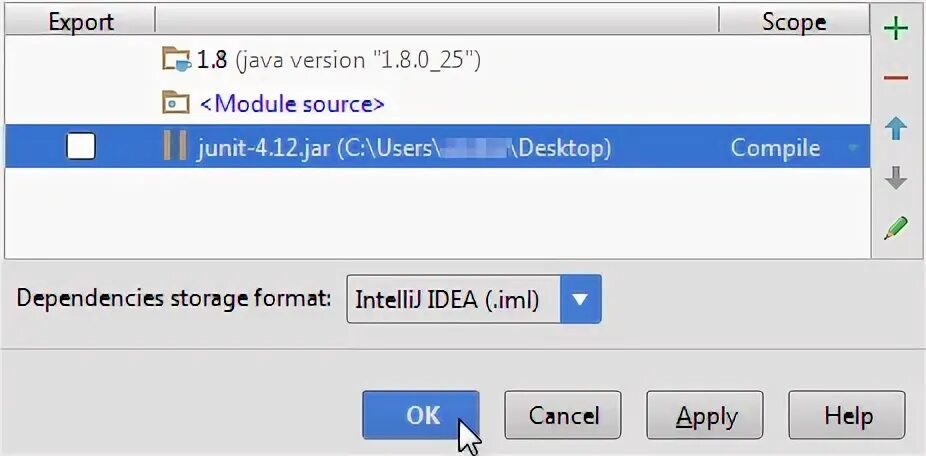Click the Module source folder icon
Image resolution: width=926 pixels, height=456 pixels.
point(176,103)
